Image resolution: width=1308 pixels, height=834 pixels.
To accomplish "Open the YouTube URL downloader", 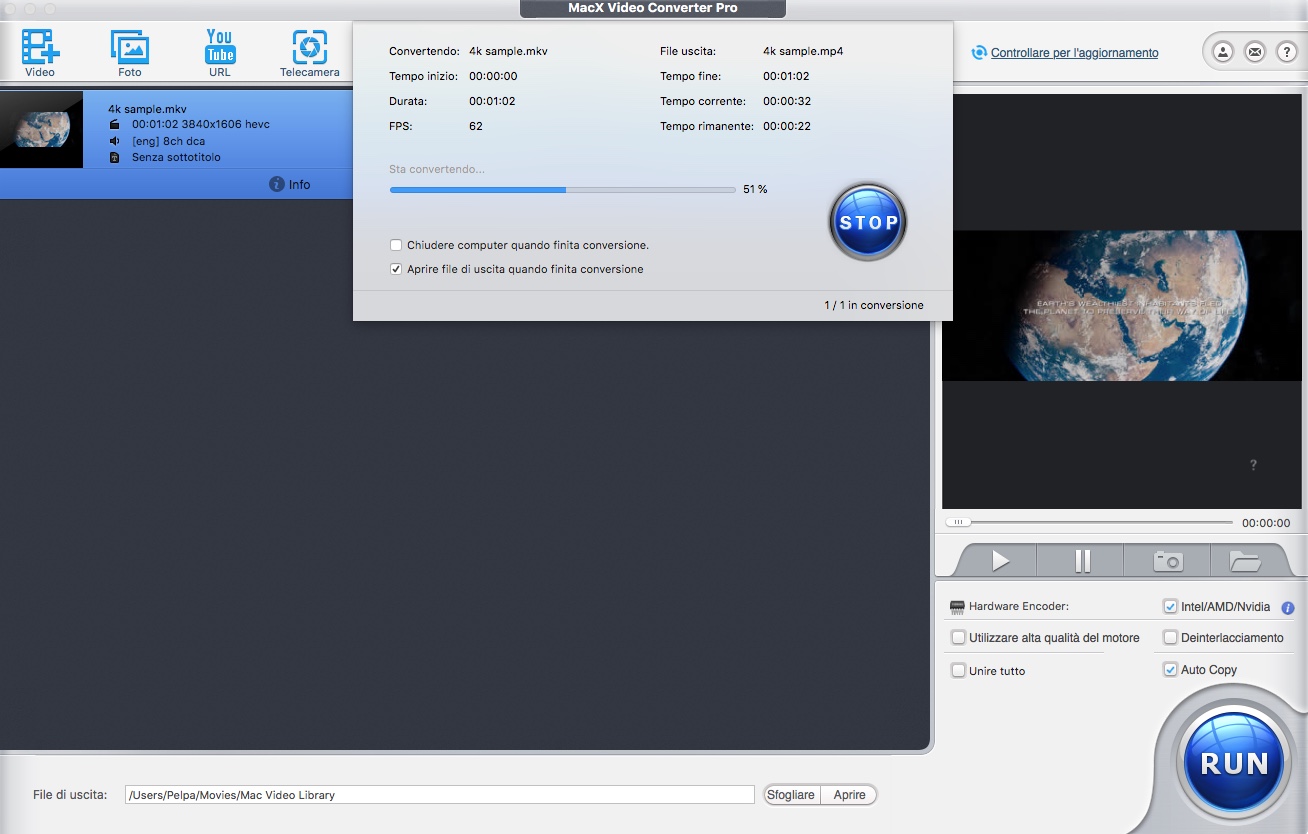I will coord(220,52).
